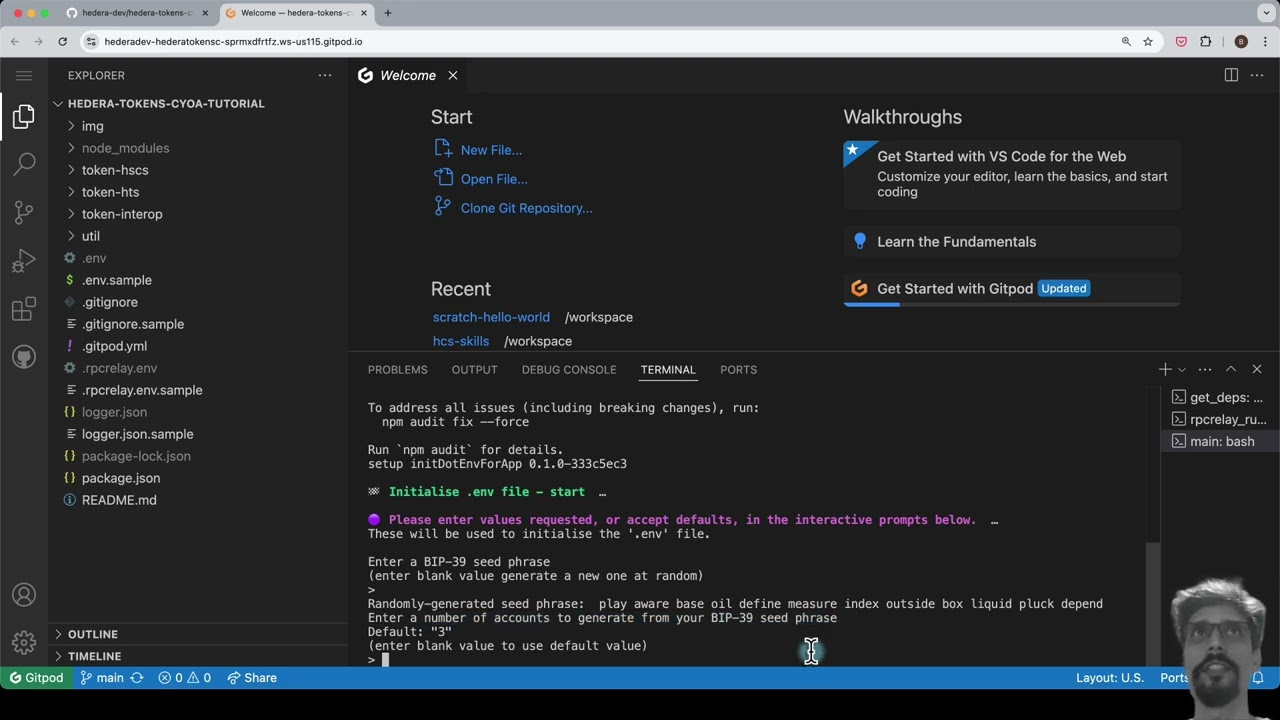Synchronize changes icon in status bar
The height and width of the screenshot is (720, 1280).
pyautogui.click(x=137, y=677)
